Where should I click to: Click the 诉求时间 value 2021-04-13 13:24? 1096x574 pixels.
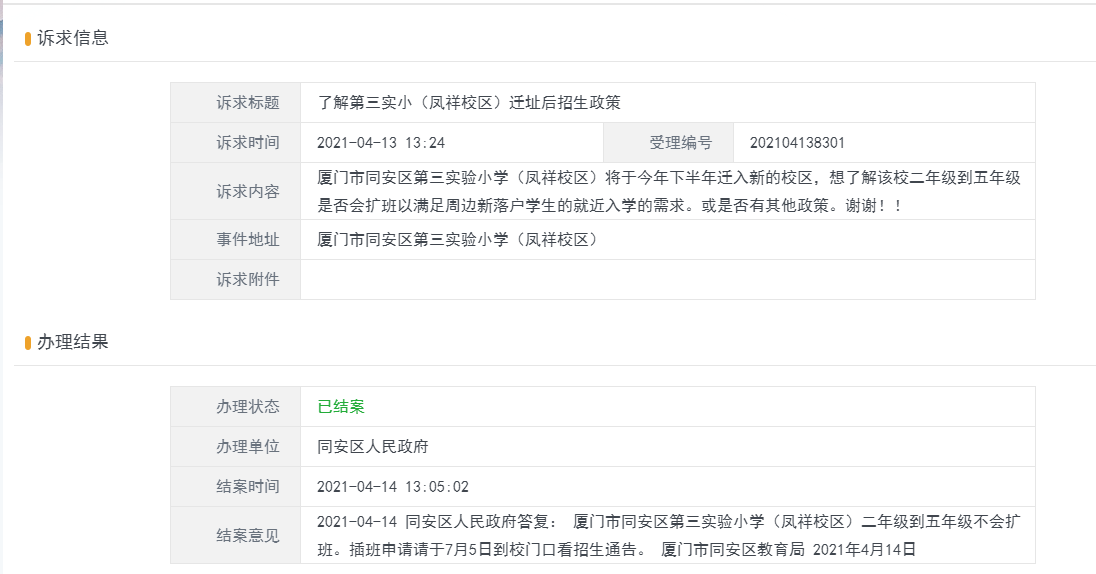(x=381, y=143)
